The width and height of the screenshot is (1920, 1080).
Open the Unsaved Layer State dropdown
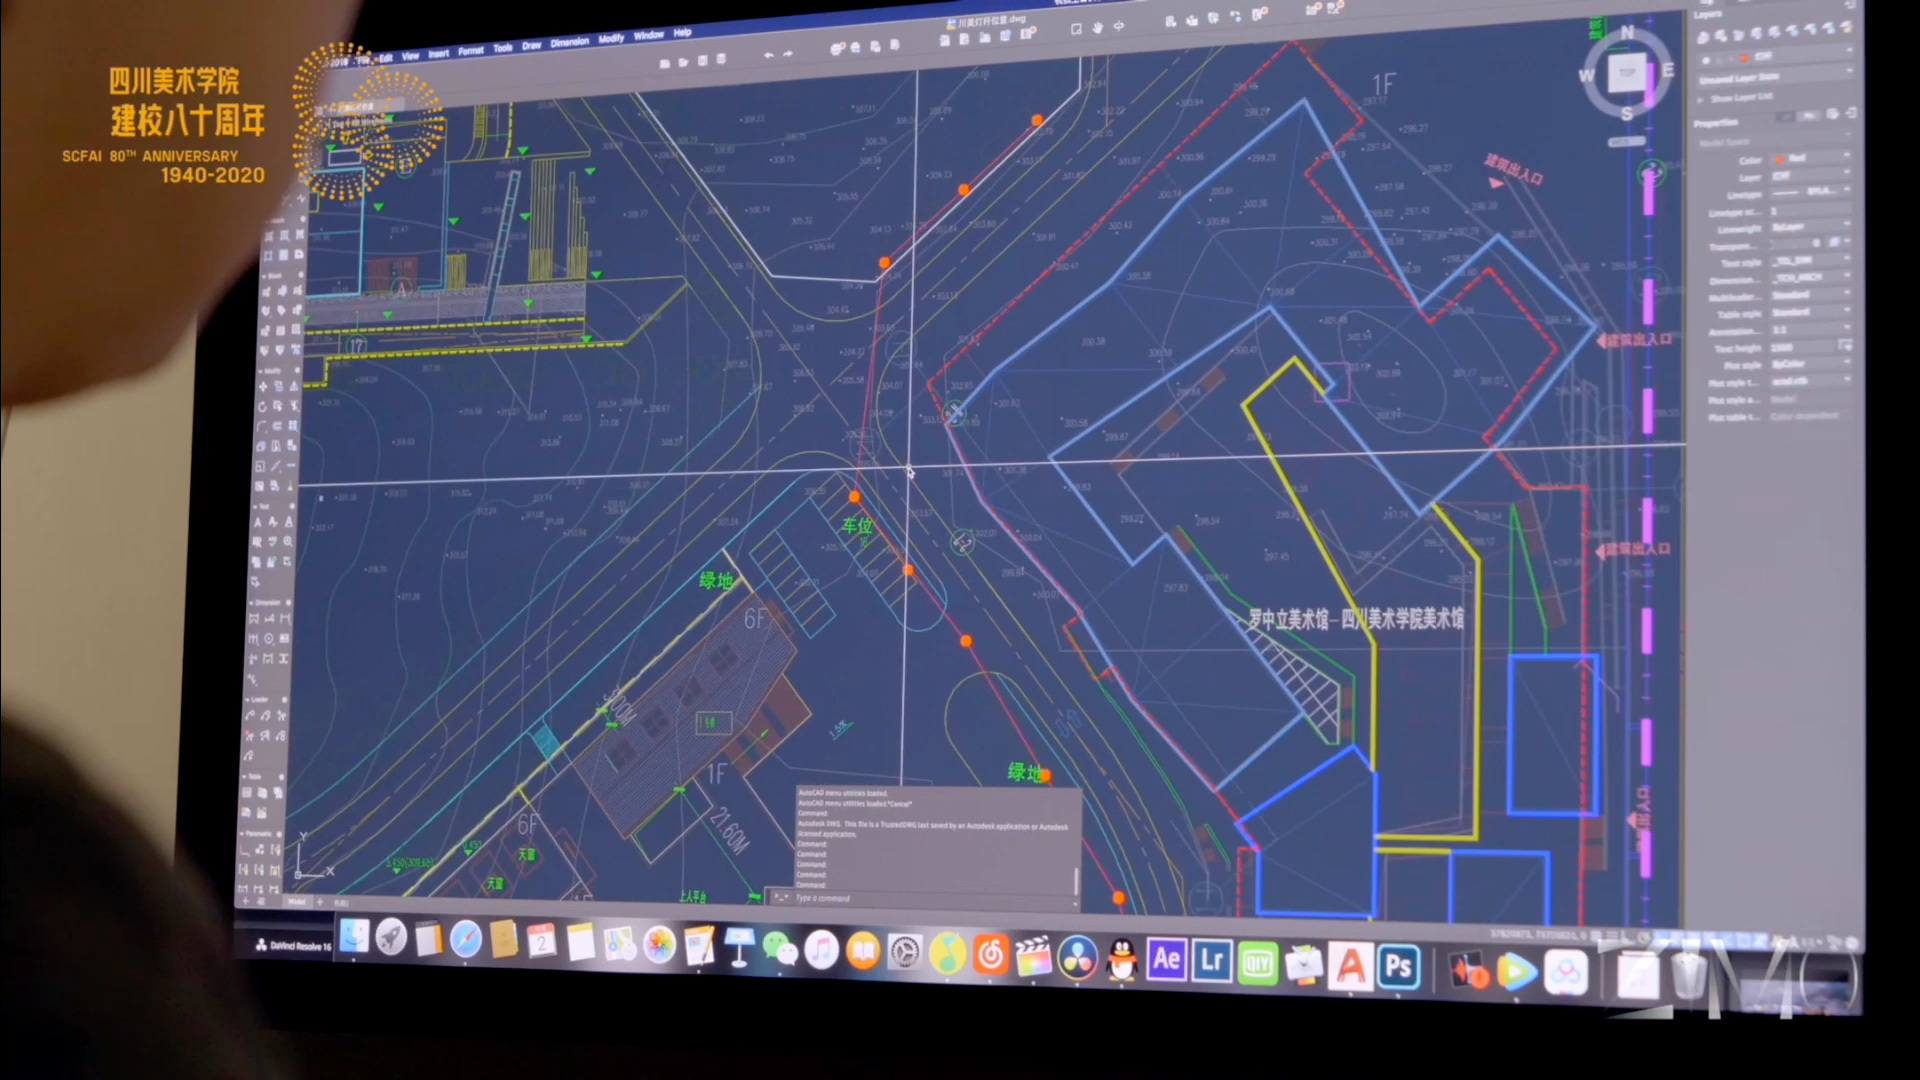(x=1776, y=78)
